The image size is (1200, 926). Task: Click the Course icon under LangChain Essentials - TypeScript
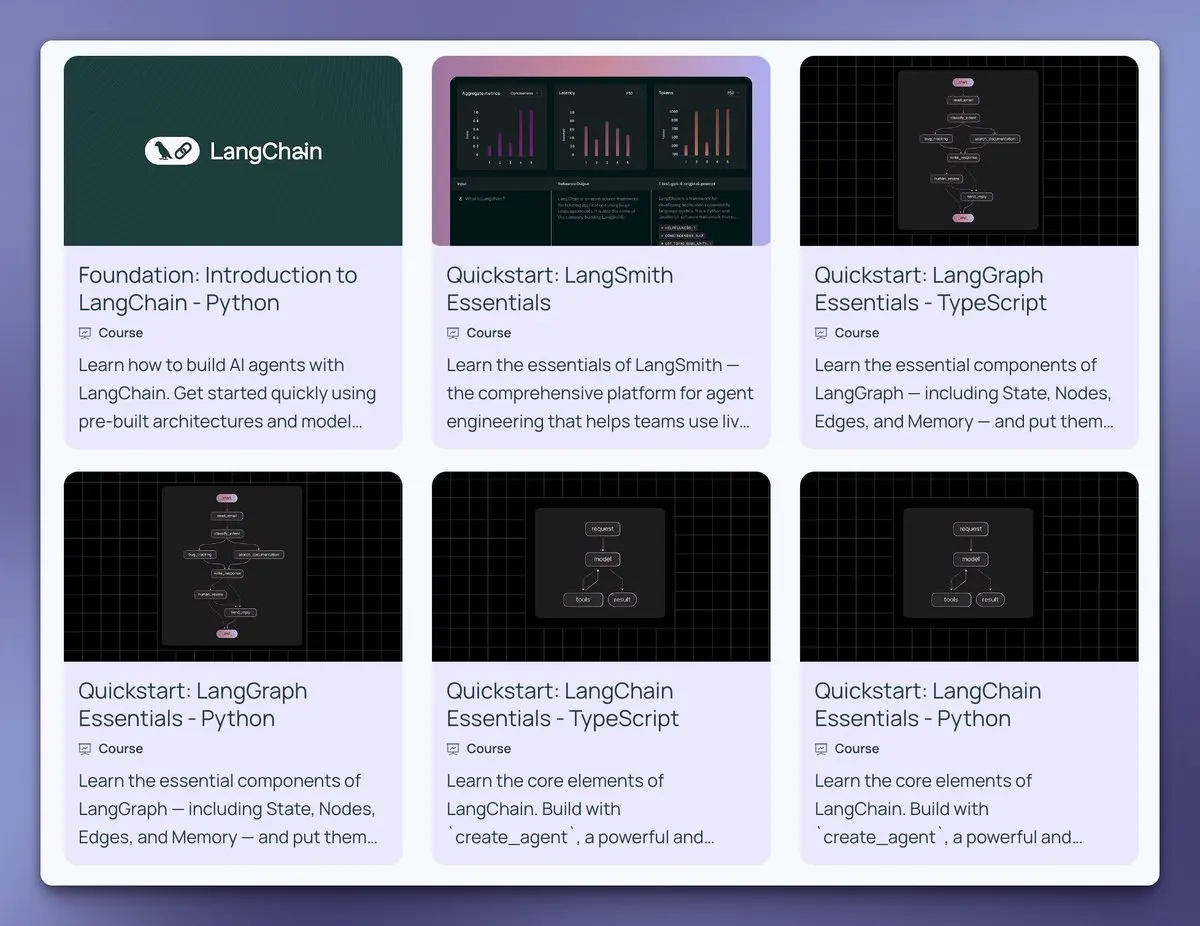453,749
